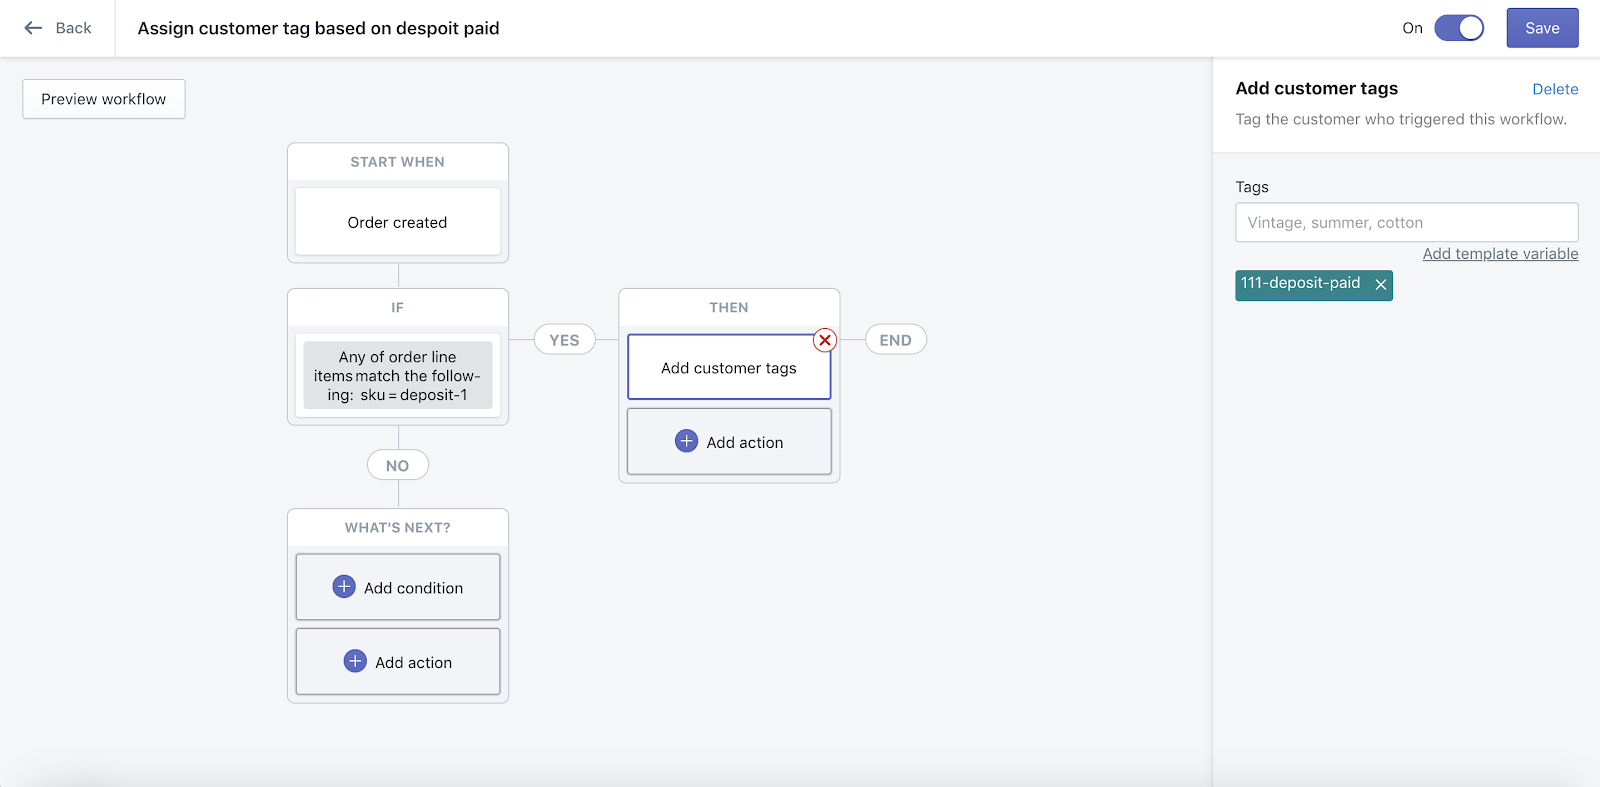Screen dimensions: 1600x787
Task: Click the NO branch label
Action: coord(398,465)
